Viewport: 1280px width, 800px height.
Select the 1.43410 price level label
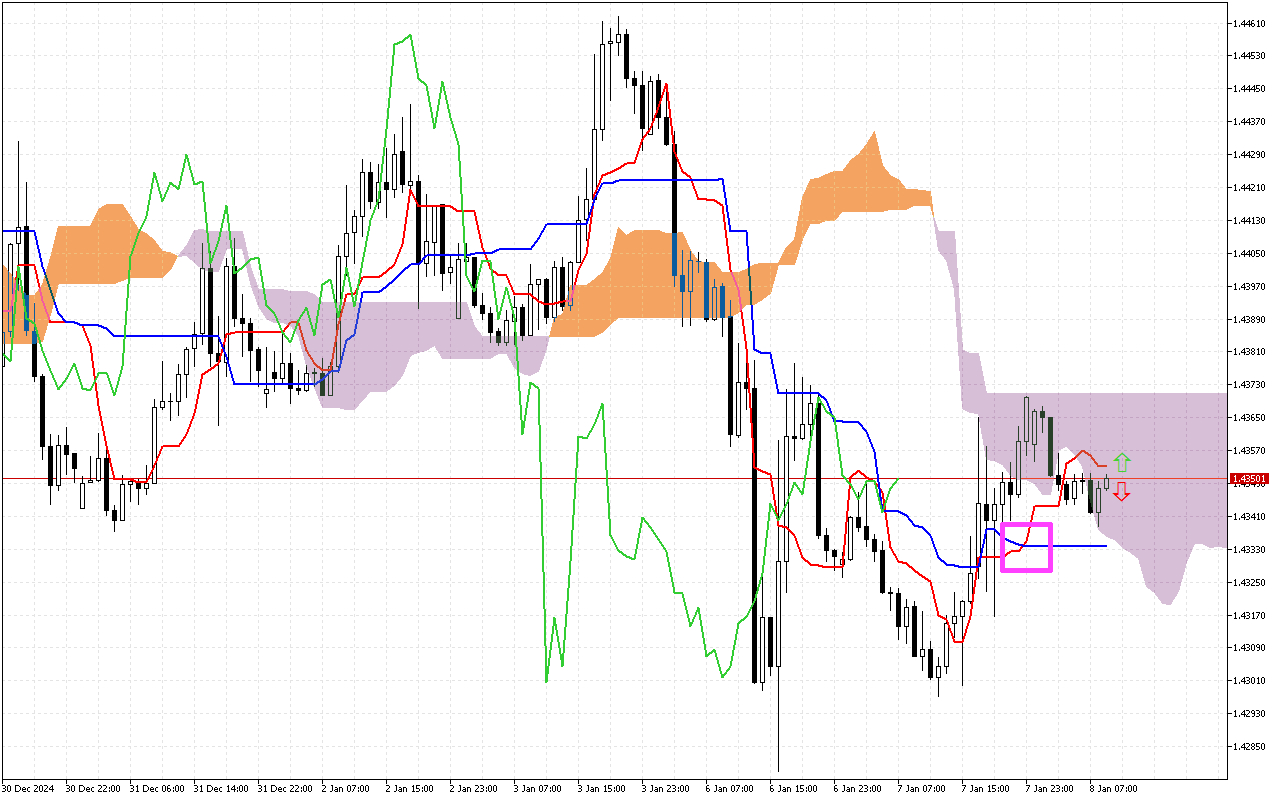tap(1250, 516)
